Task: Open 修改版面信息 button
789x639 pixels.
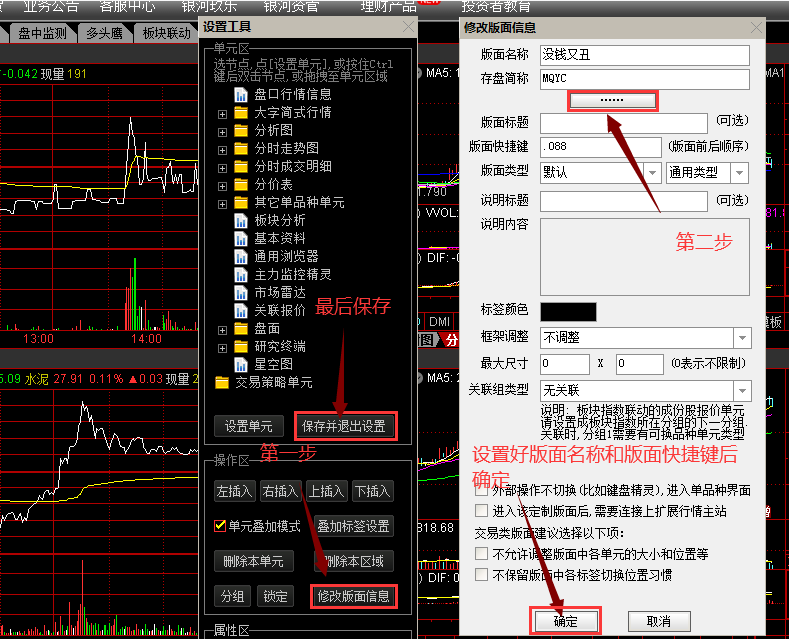Action: coord(354,596)
